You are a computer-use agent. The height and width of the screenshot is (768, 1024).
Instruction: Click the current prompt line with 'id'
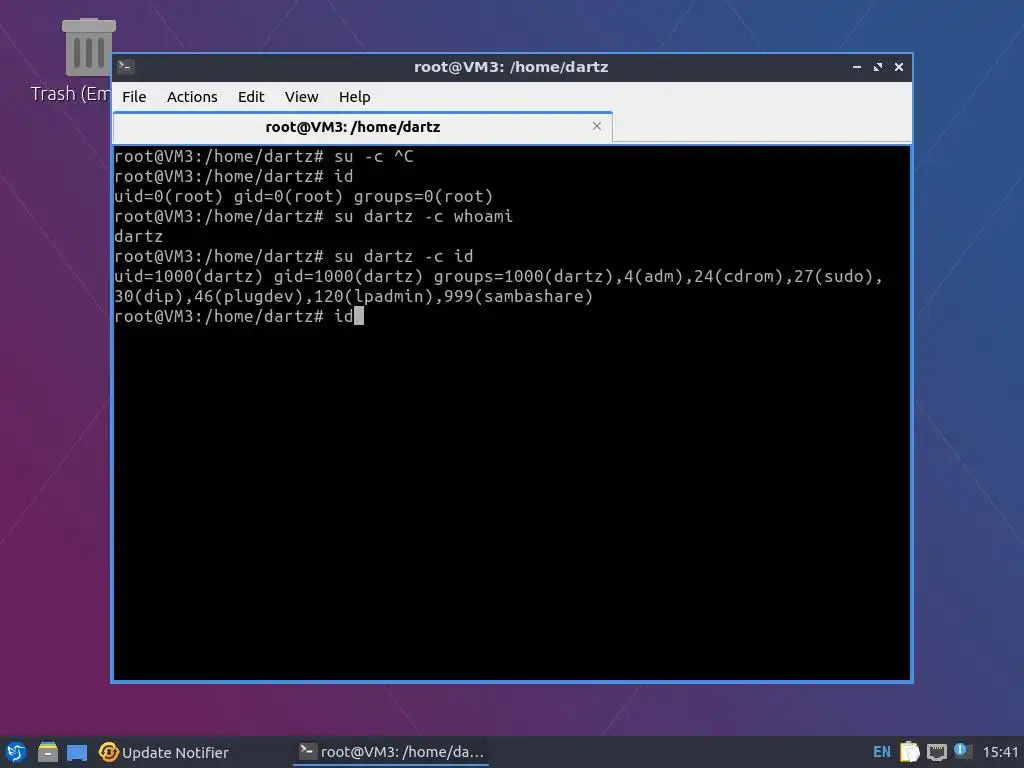point(239,316)
